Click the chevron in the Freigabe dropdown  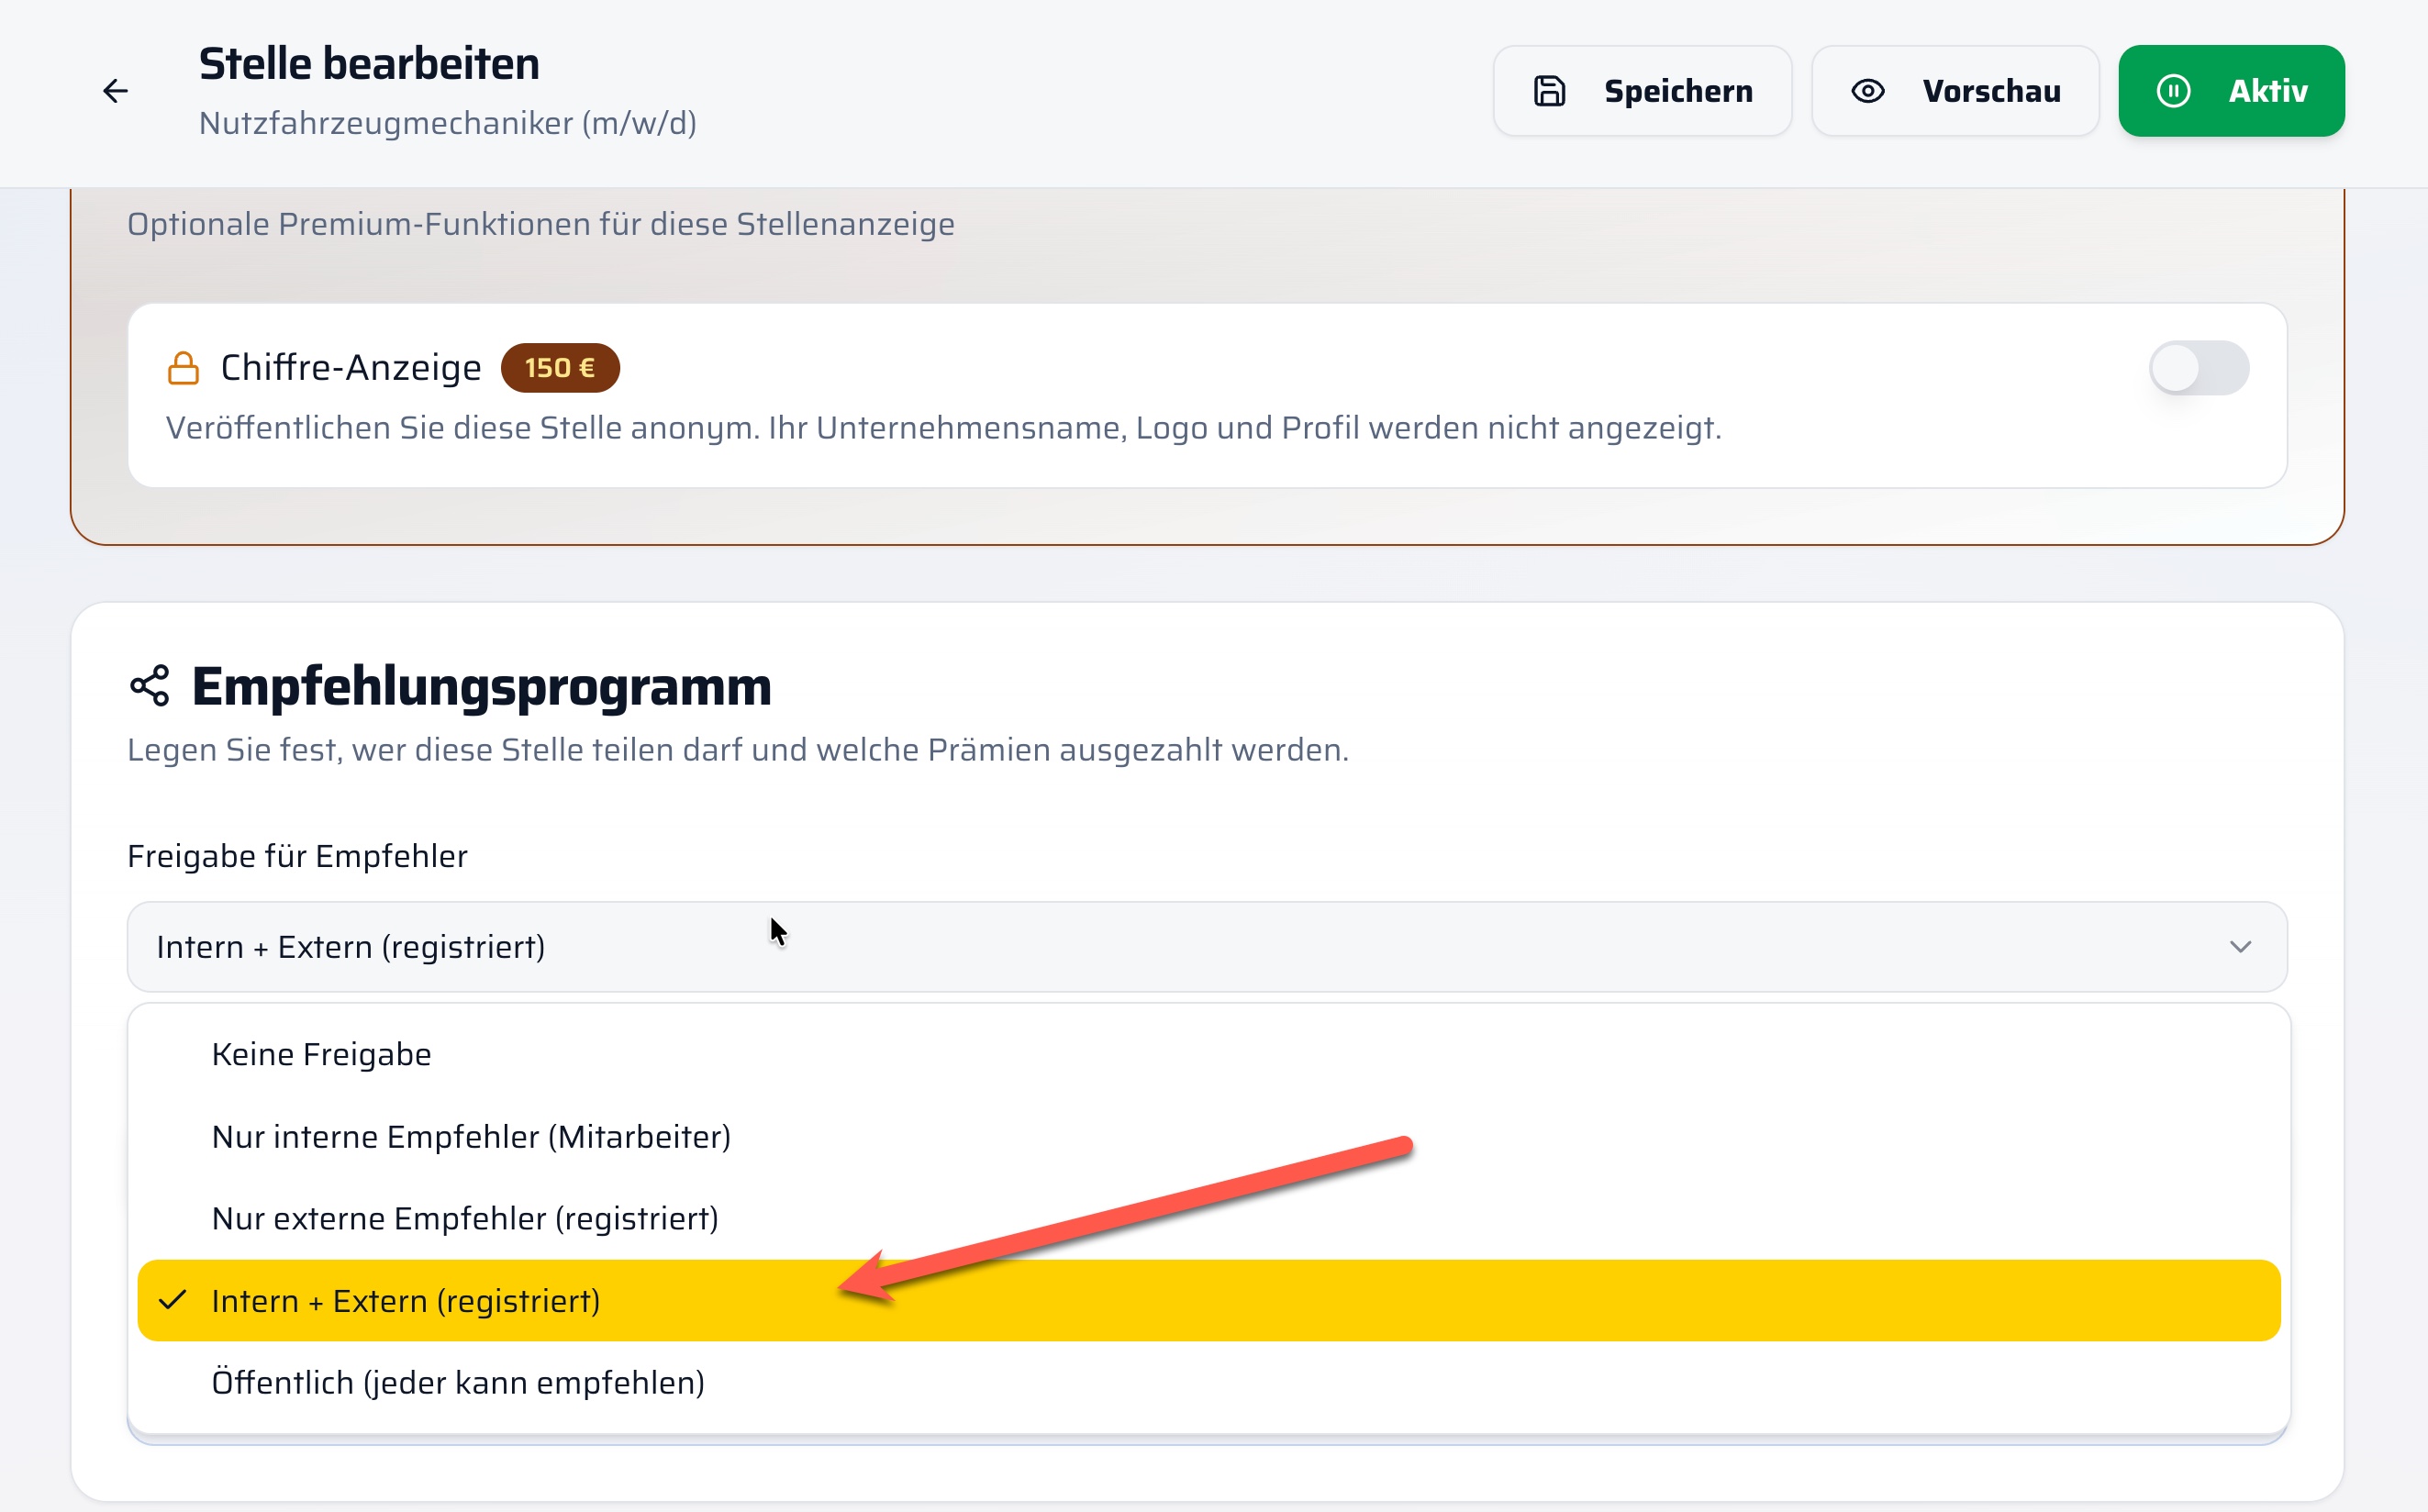pos(2240,947)
